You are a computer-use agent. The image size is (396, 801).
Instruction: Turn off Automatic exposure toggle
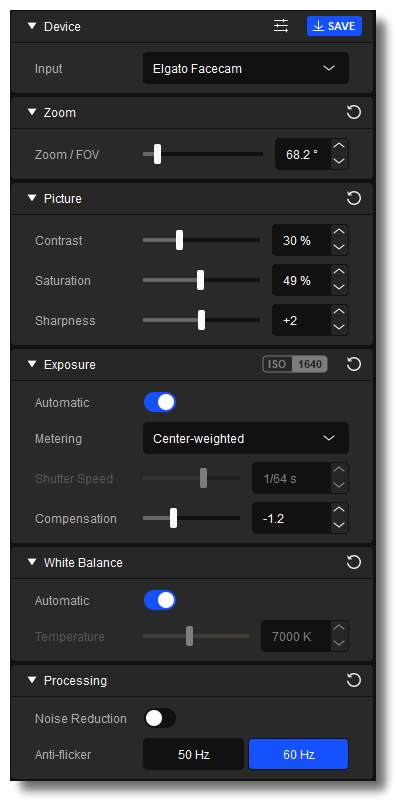pyautogui.click(x=160, y=403)
